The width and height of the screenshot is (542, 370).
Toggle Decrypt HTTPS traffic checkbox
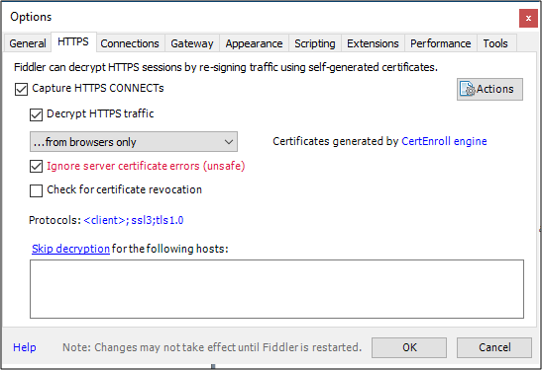coord(36,115)
